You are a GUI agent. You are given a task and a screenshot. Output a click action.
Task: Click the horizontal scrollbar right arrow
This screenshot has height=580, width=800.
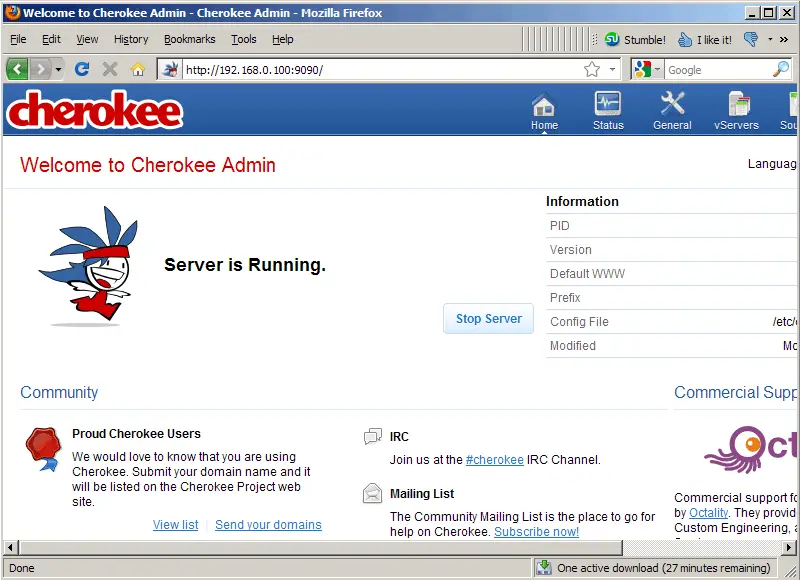(x=789, y=548)
